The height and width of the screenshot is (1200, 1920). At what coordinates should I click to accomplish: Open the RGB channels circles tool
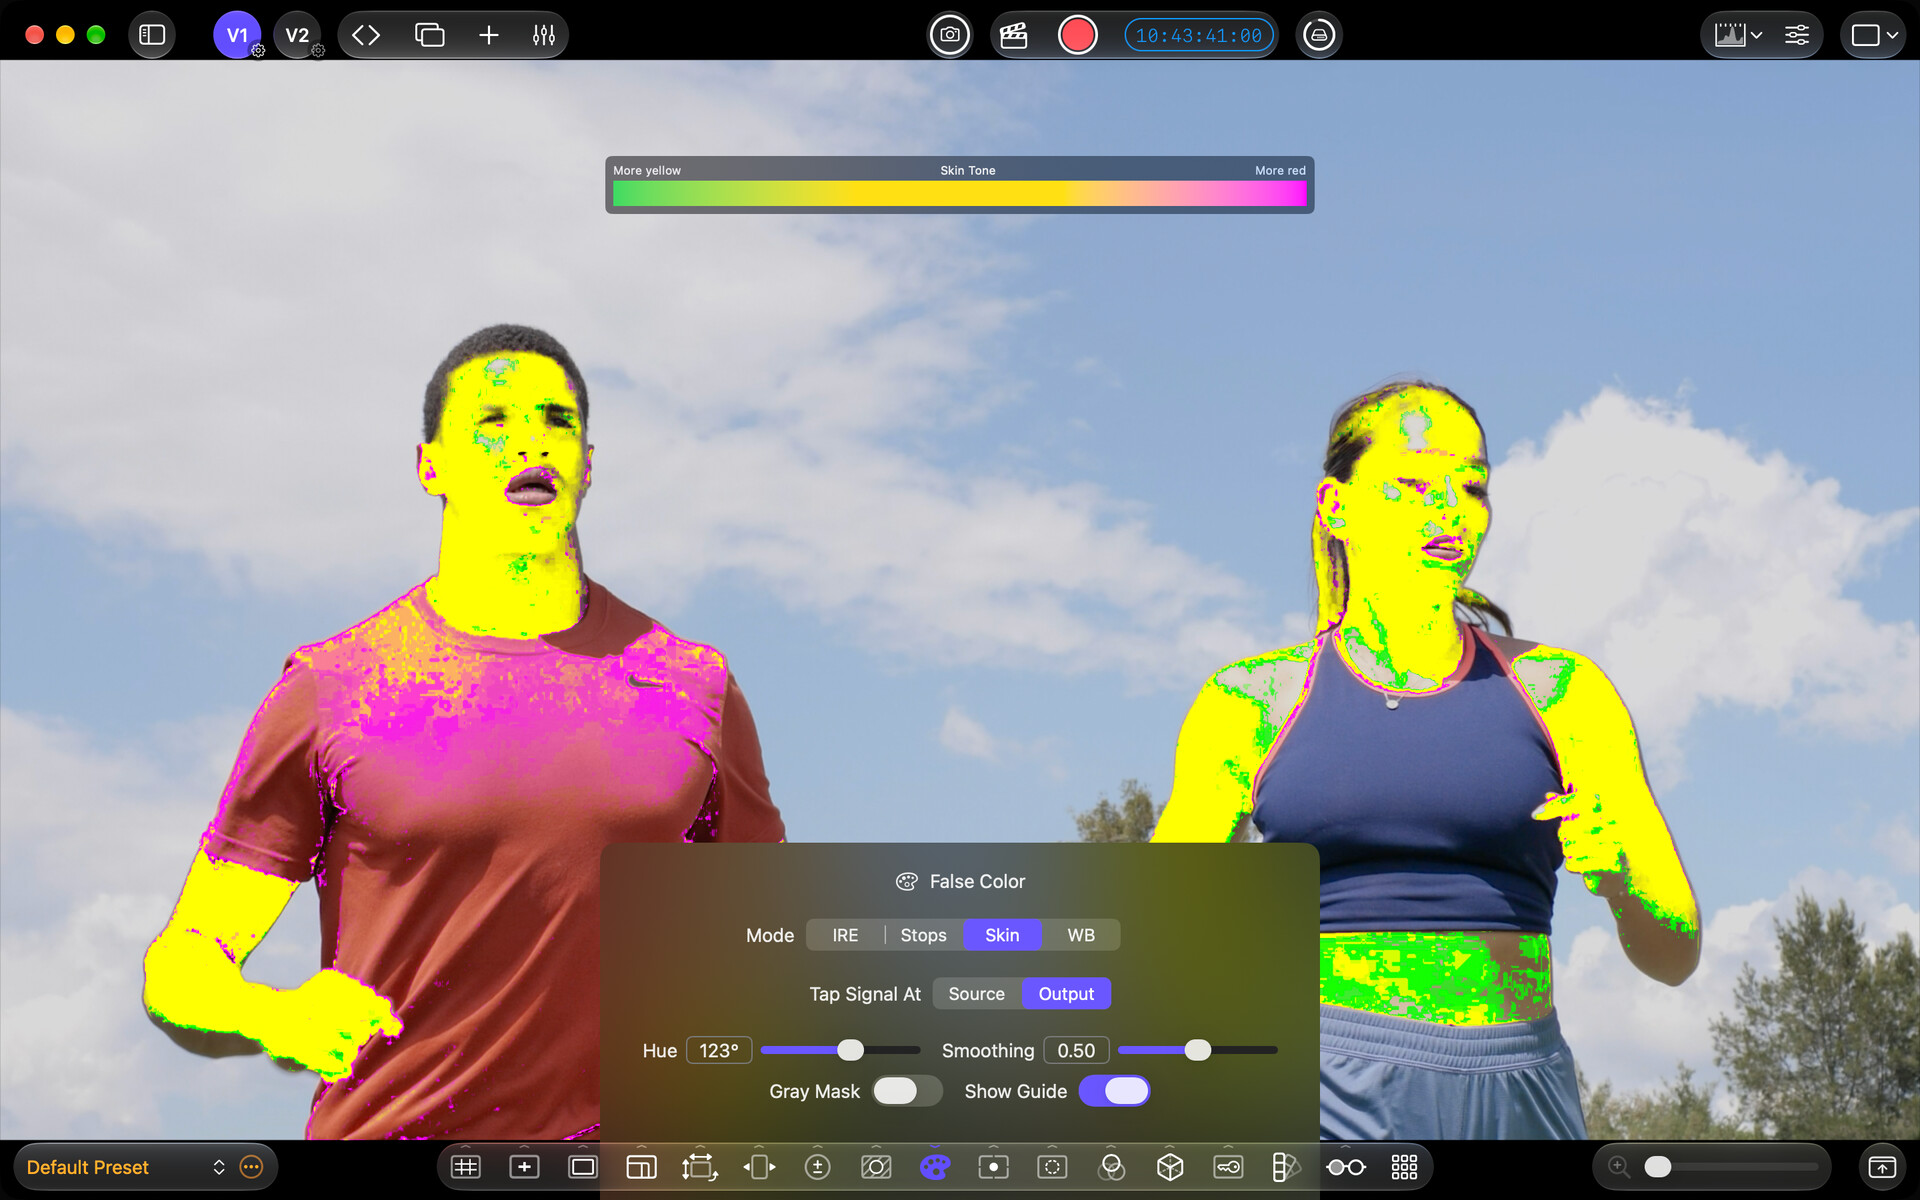click(1111, 1167)
